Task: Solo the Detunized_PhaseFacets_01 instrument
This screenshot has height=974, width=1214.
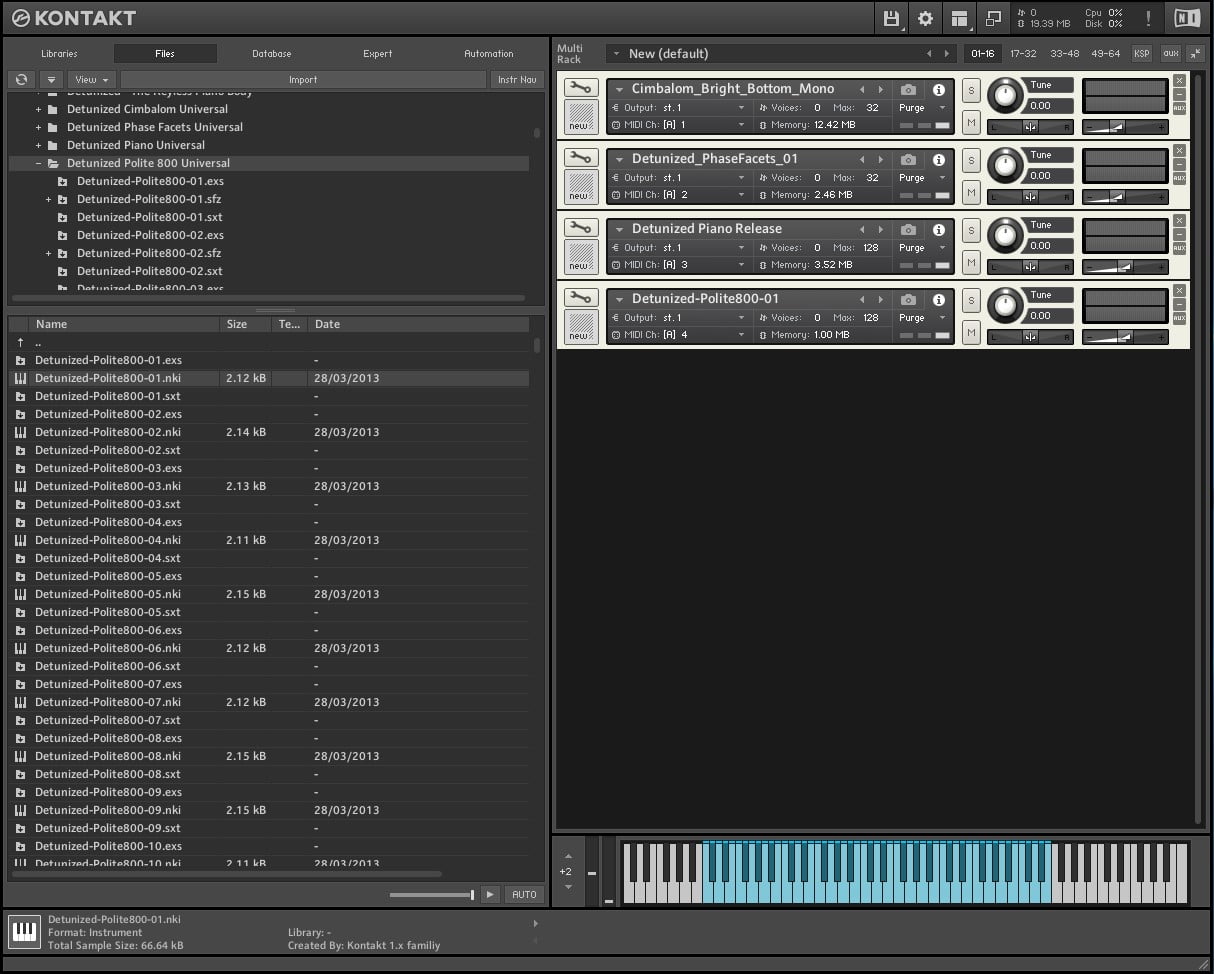Action: [971, 161]
